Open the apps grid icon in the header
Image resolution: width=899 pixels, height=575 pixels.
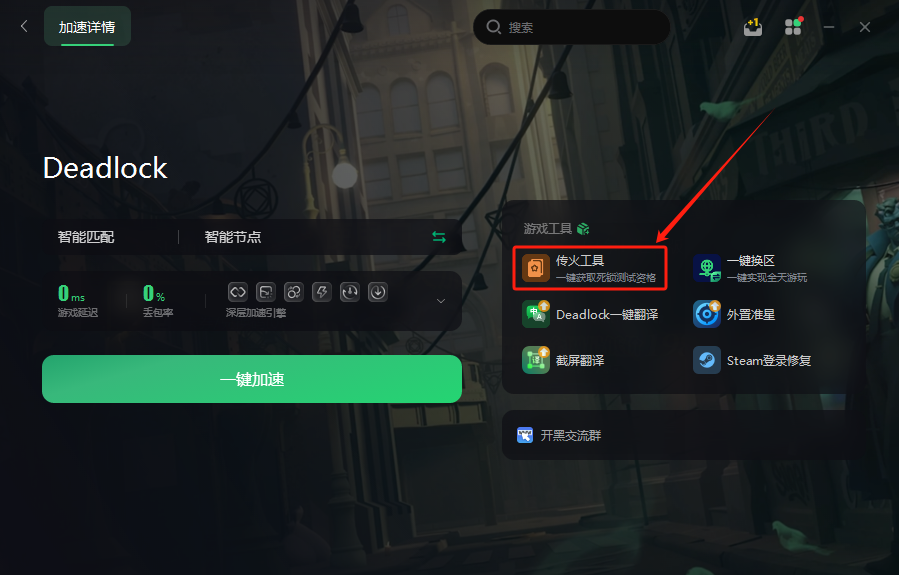(793, 26)
